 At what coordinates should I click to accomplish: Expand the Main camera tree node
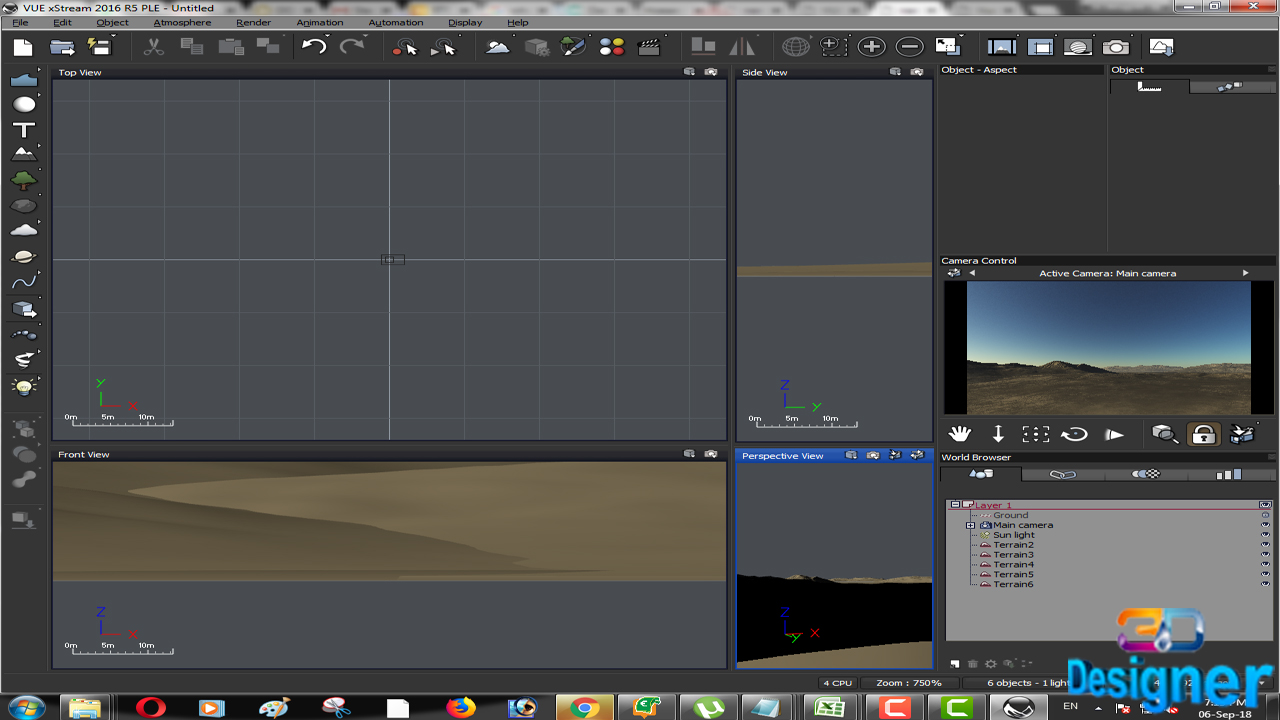coord(970,525)
